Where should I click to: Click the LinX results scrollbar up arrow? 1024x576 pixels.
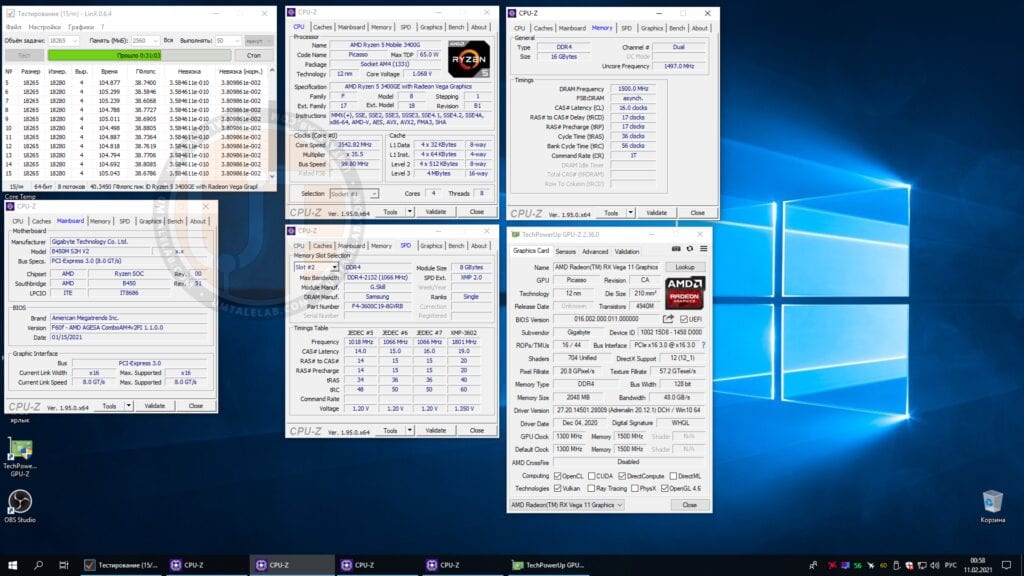(272, 71)
